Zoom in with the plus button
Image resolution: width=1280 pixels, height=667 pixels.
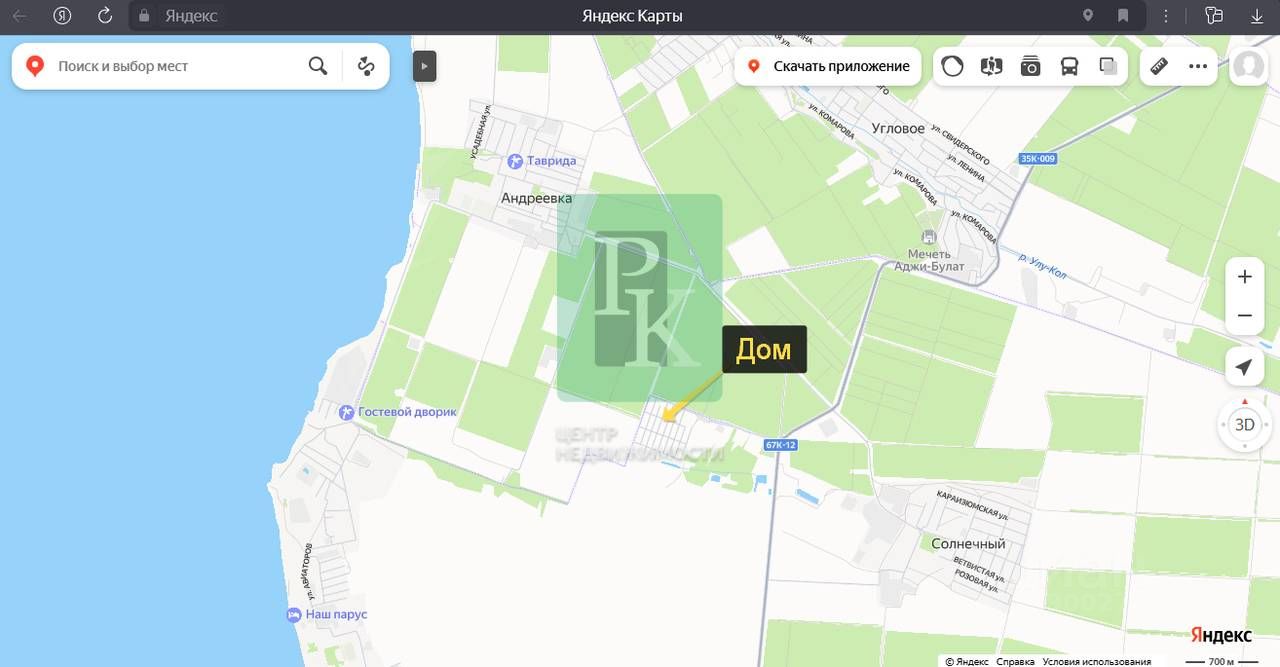click(1244, 277)
